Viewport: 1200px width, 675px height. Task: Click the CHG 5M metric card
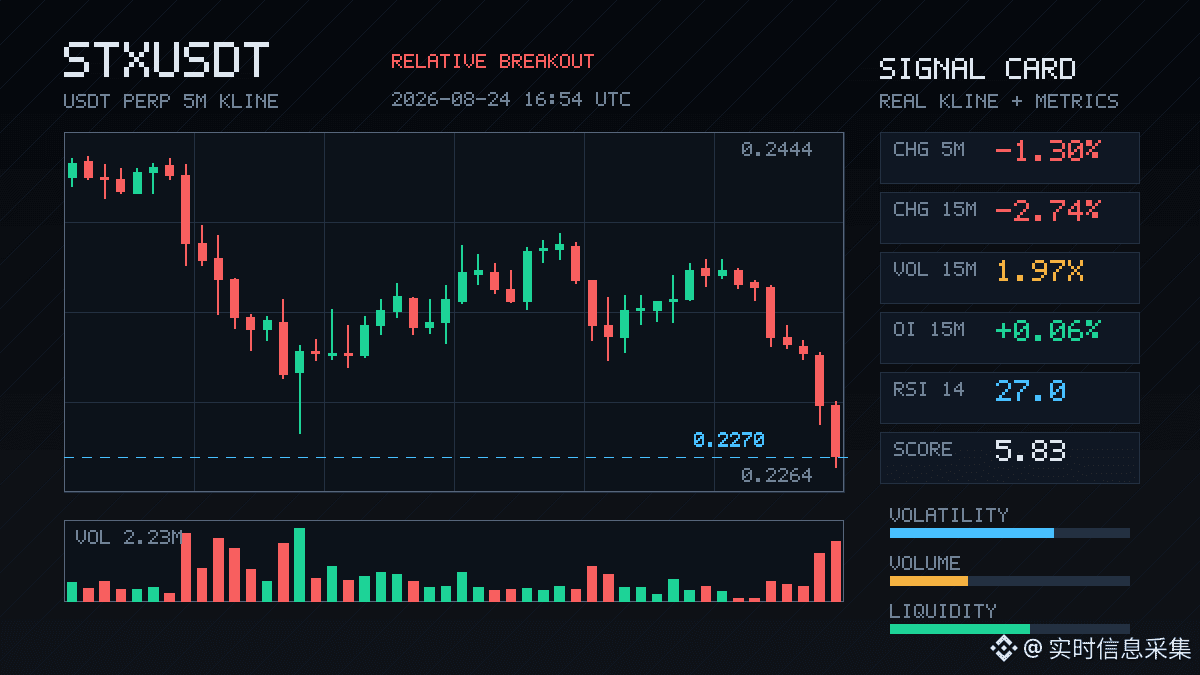tap(1009, 157)
